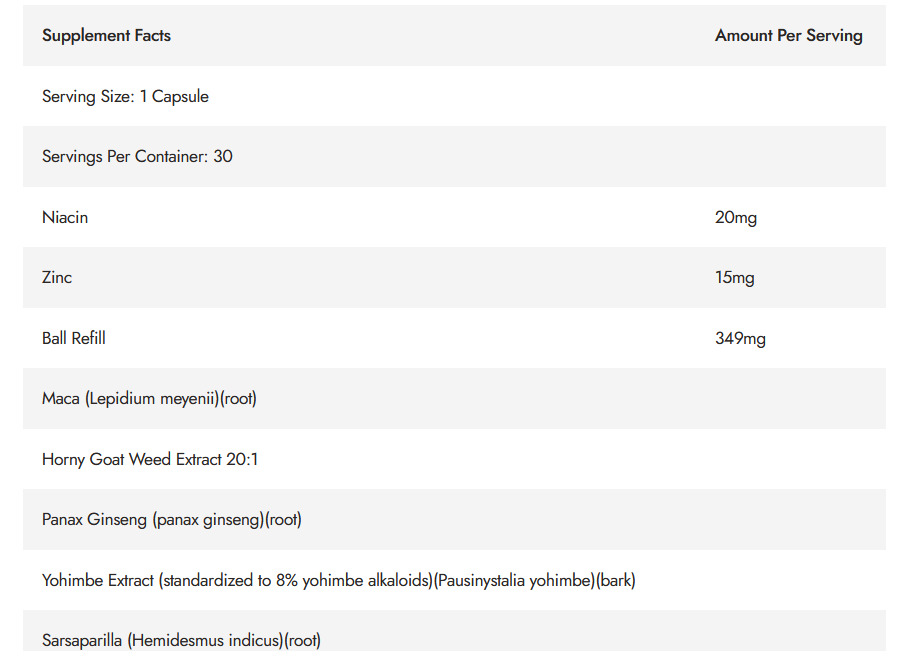The image size is (909, 651).
Task: Click the 349mg blend amount
Action: point(740,338)
